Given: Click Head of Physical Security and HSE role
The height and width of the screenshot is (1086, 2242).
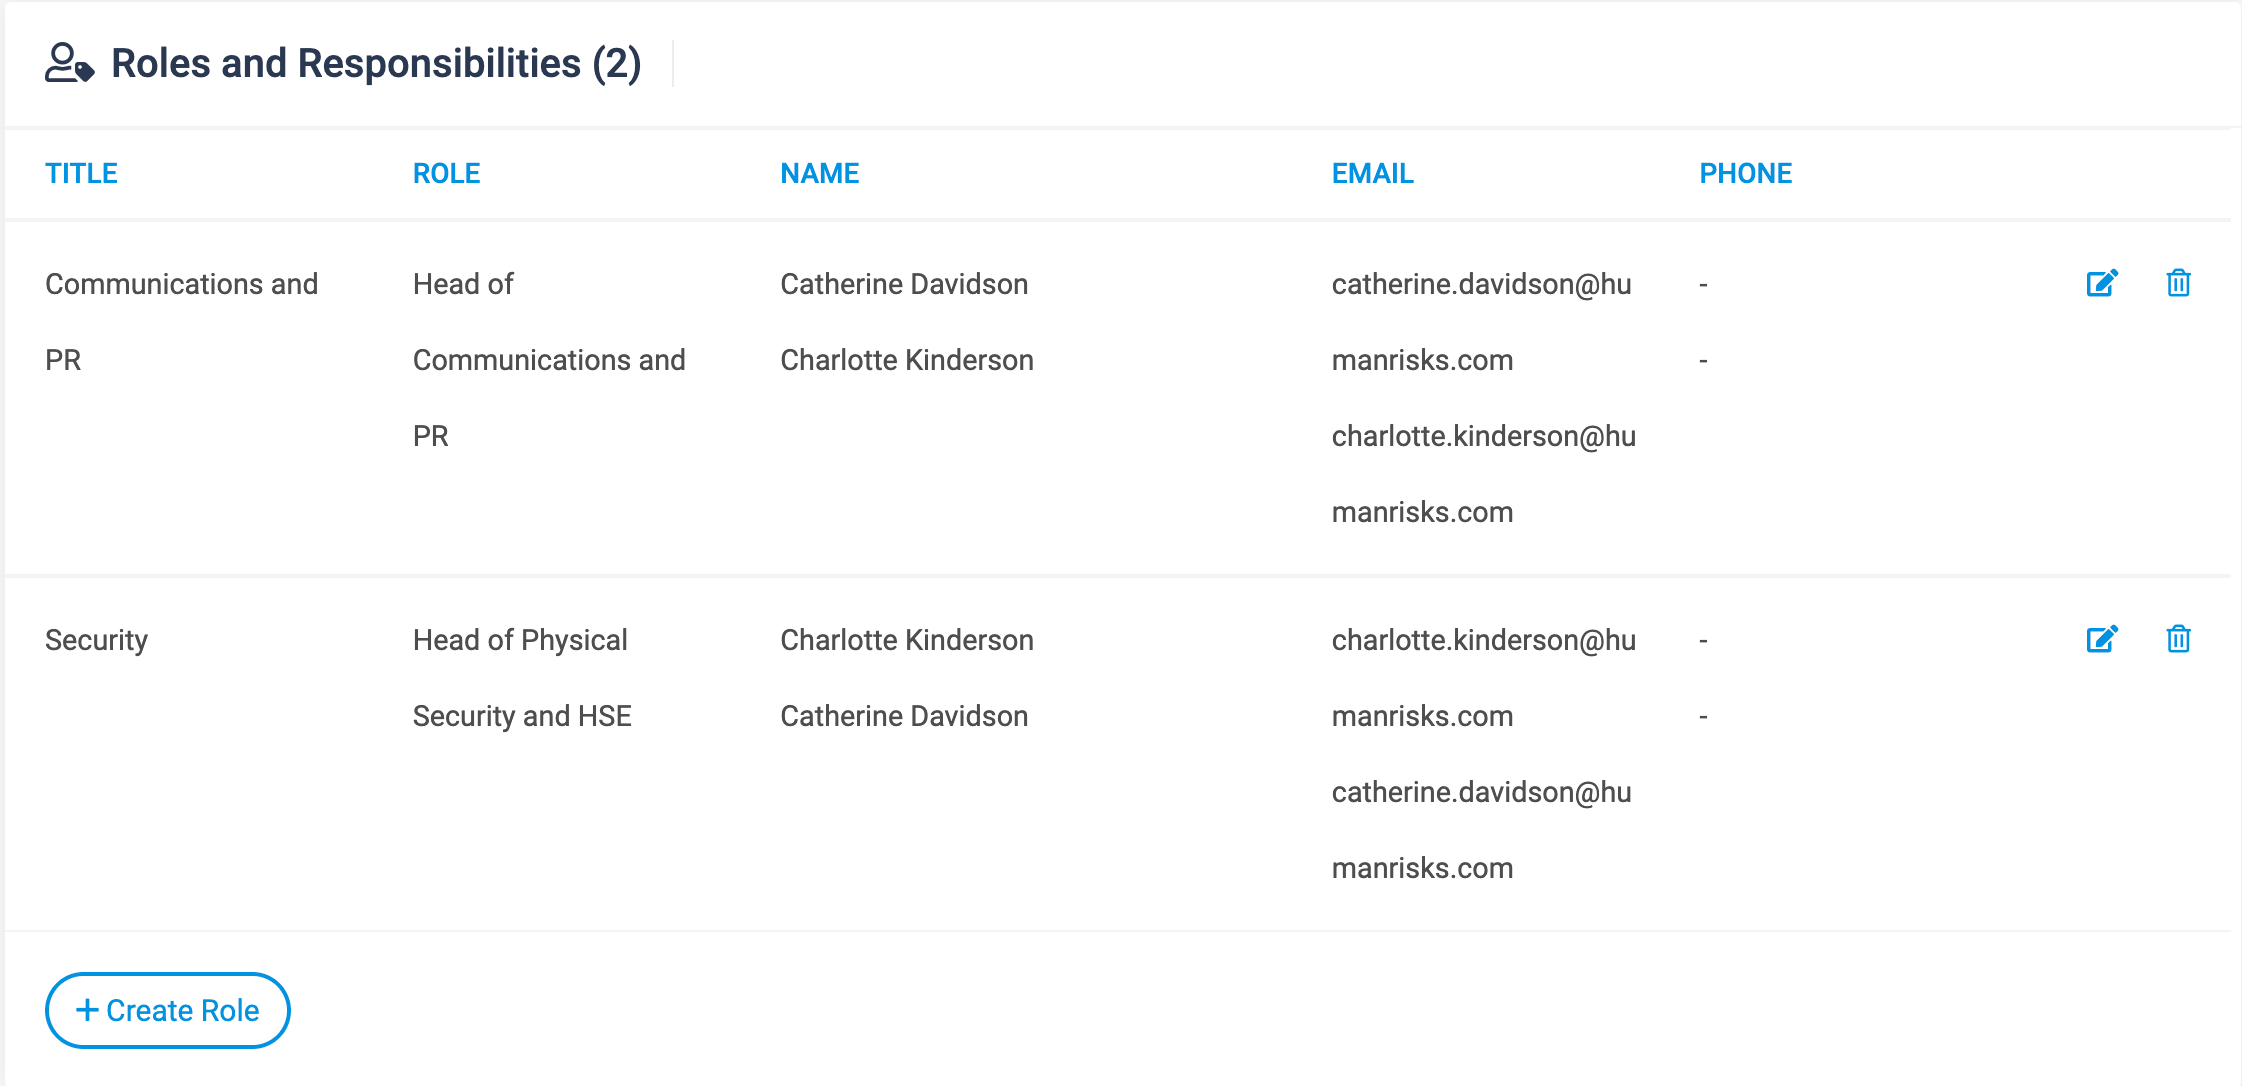Looking at the screenshot, I should click(522, 678).
